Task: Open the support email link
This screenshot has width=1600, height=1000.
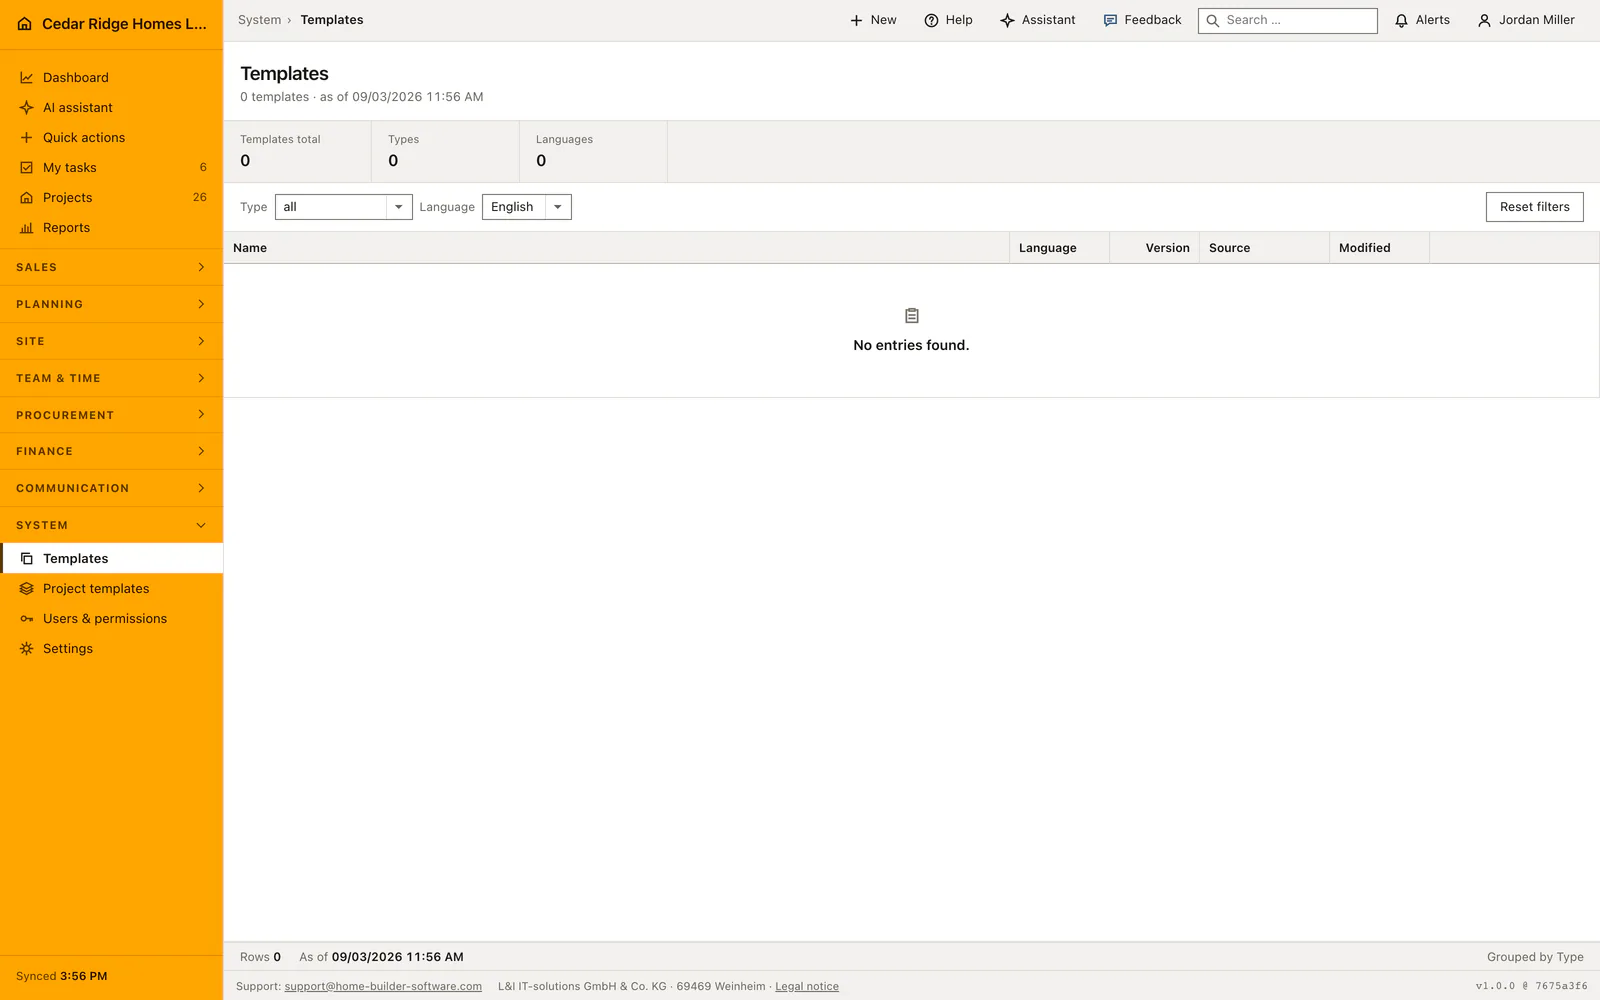Action: click(383, 987)
